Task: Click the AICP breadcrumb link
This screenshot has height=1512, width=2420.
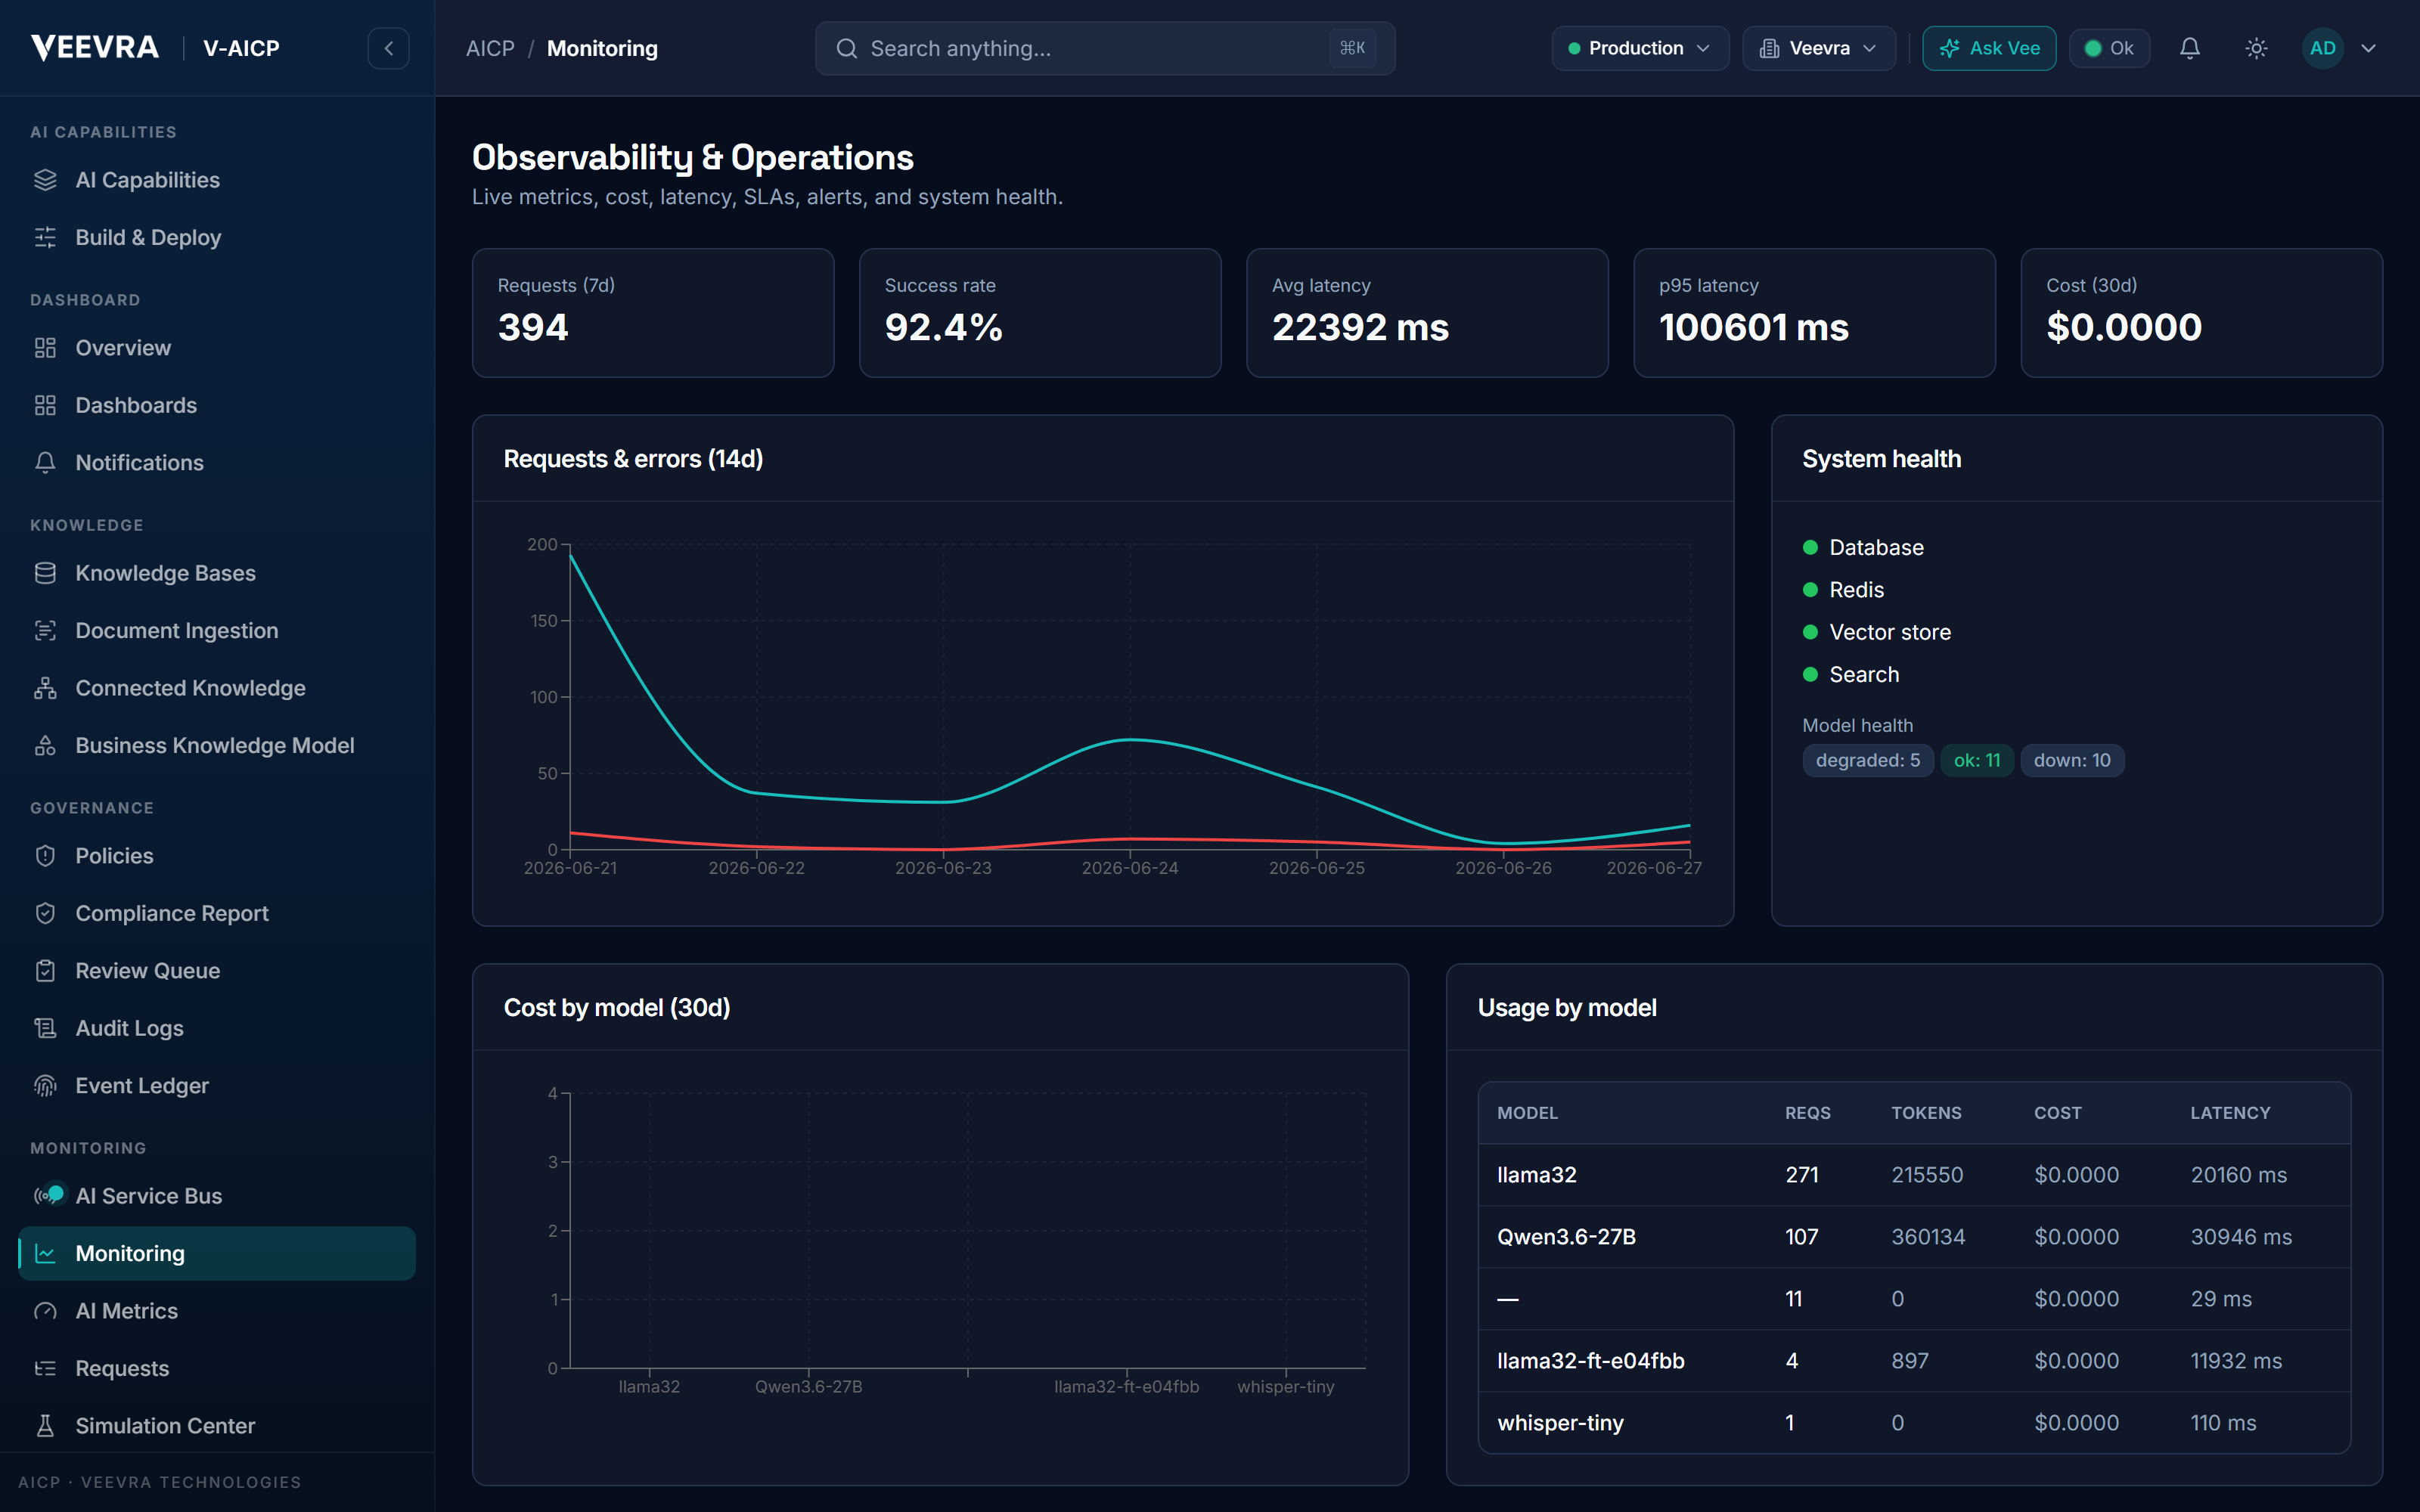Action: click(490, 48)
